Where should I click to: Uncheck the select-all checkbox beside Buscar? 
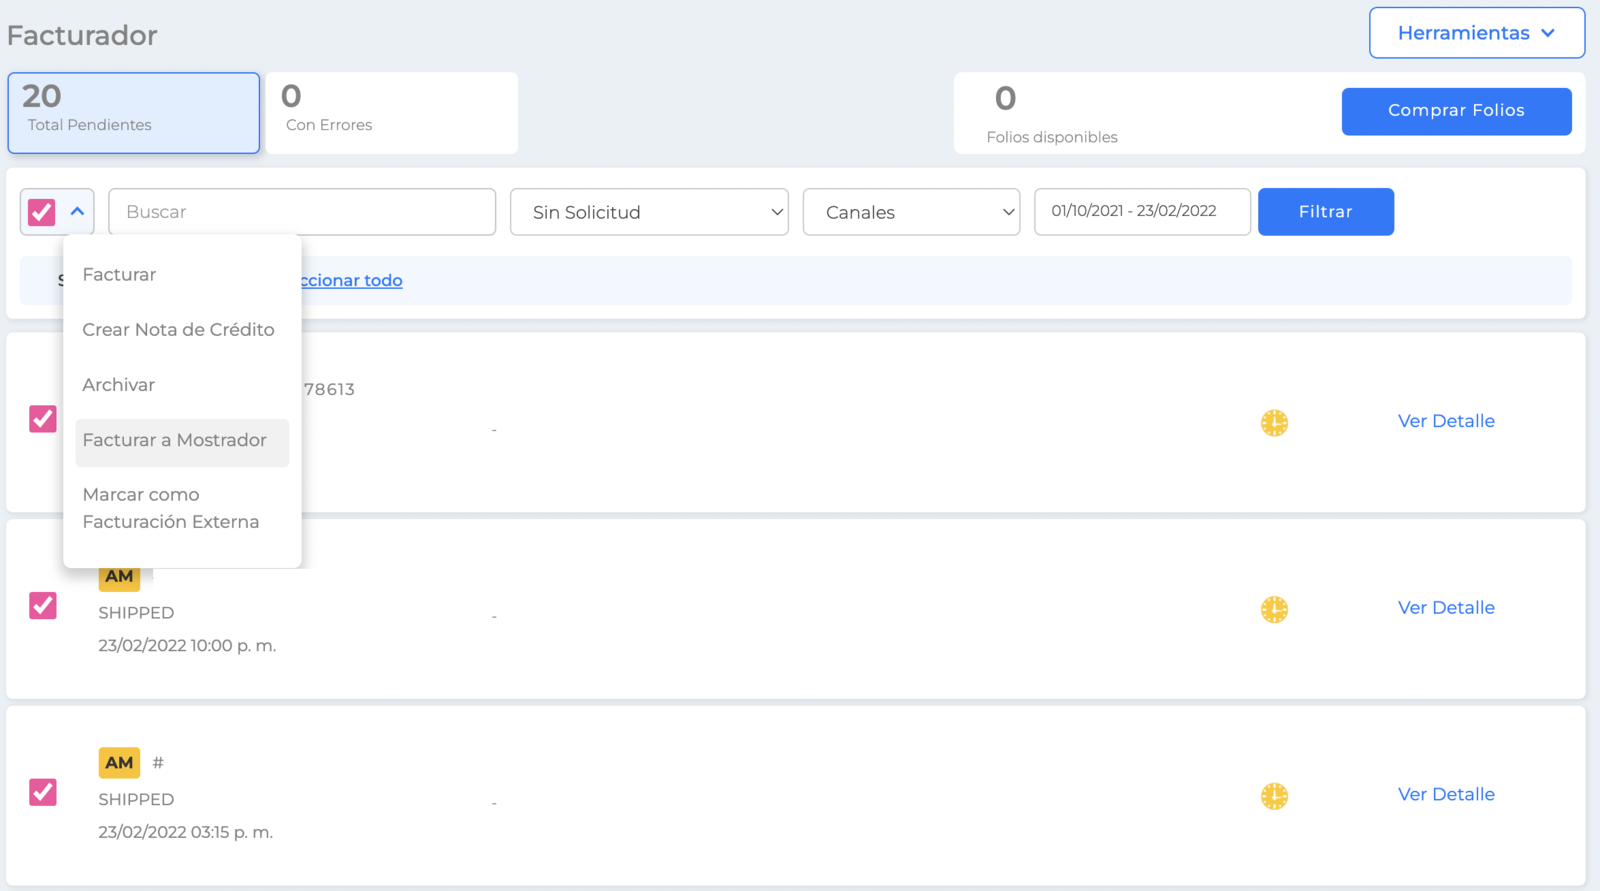[41, 212]
